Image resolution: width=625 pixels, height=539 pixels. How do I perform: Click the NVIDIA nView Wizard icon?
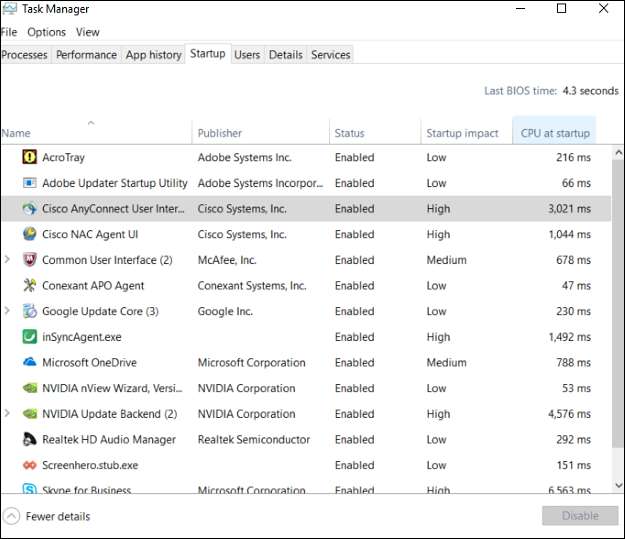(29, 388)
